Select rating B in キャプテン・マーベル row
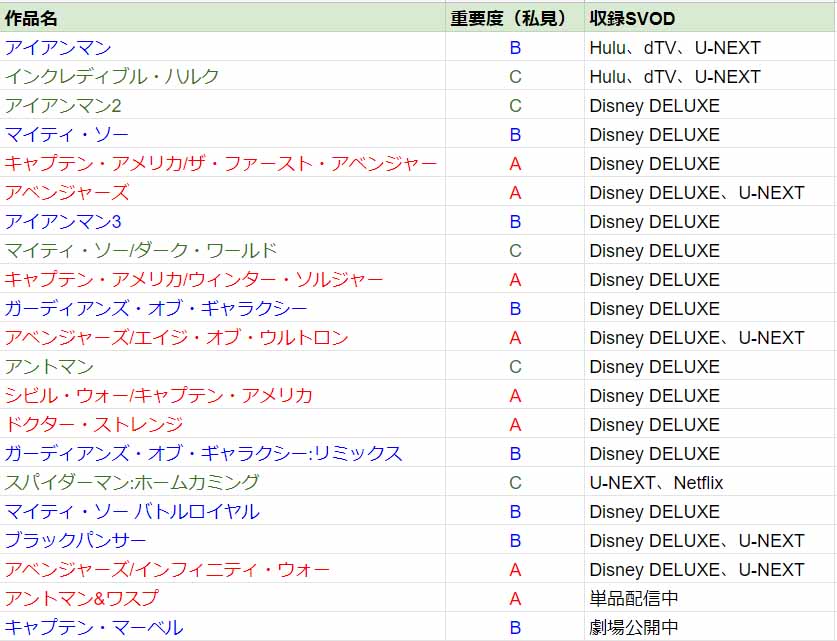 (x=515, y=627)
